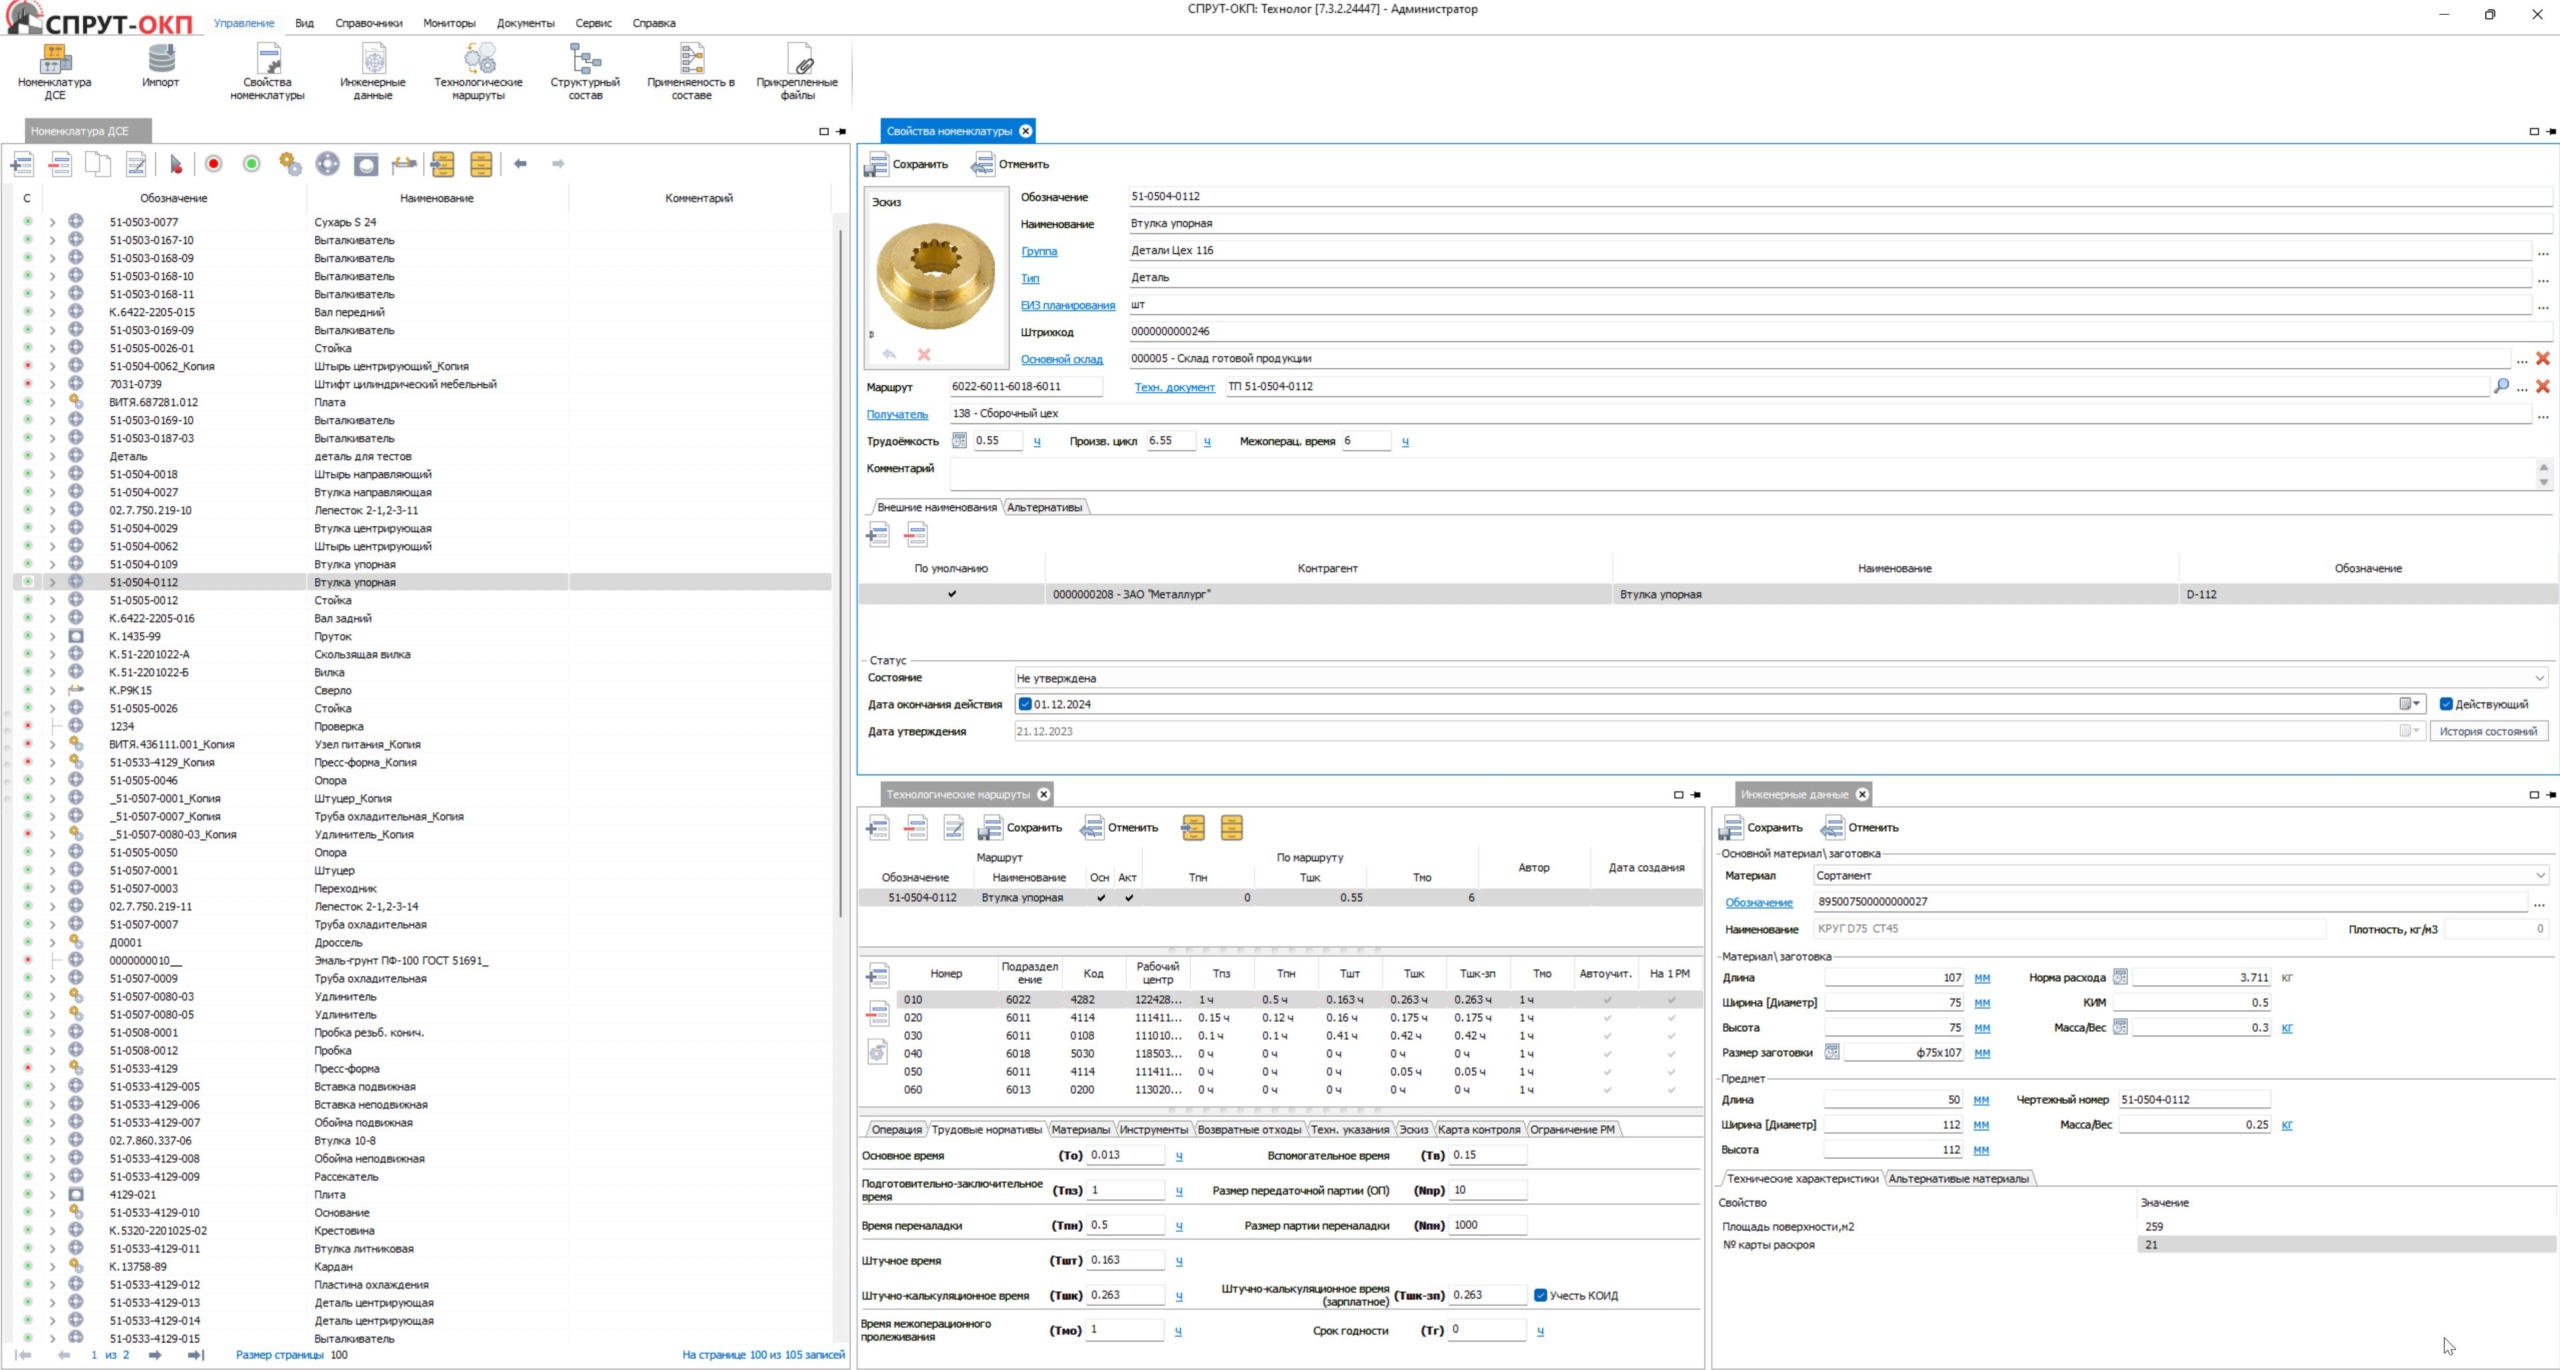
Task: Click the История состояний button
Action: click(2487, 732)
